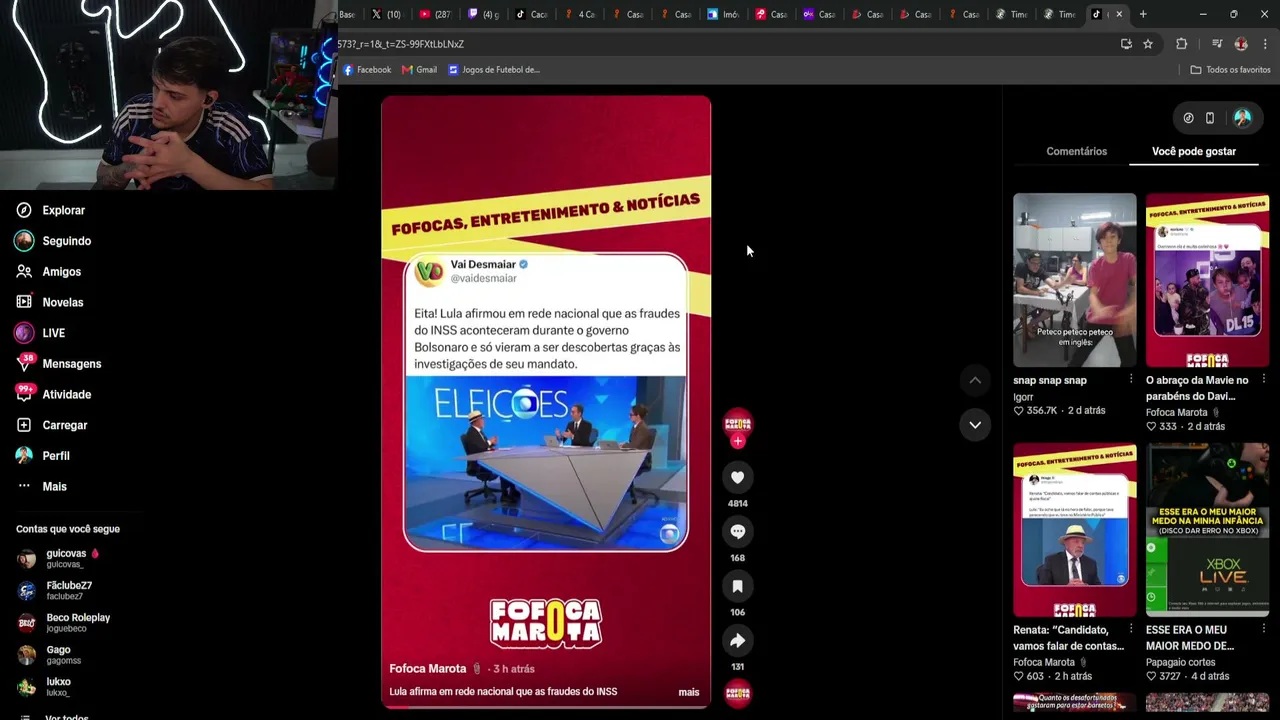Switch to the Comentários tab
The width and height of the screenshot is (1280, 720).
(x=1076, y=151)
